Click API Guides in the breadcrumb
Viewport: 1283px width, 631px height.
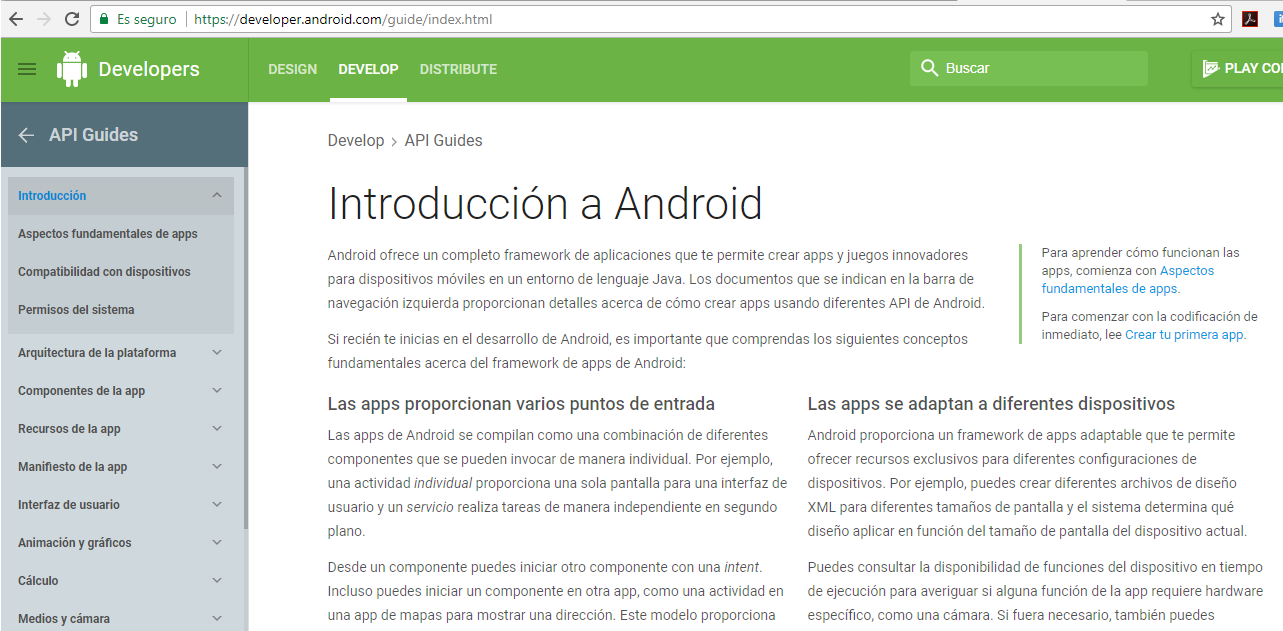[x=443, y=140]
